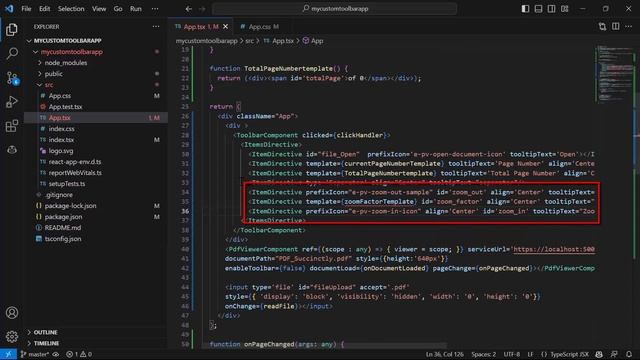Viewport: 640px width, 360px height.
Task: Go forward with the navigation arrow
Action: pos(202,9)
